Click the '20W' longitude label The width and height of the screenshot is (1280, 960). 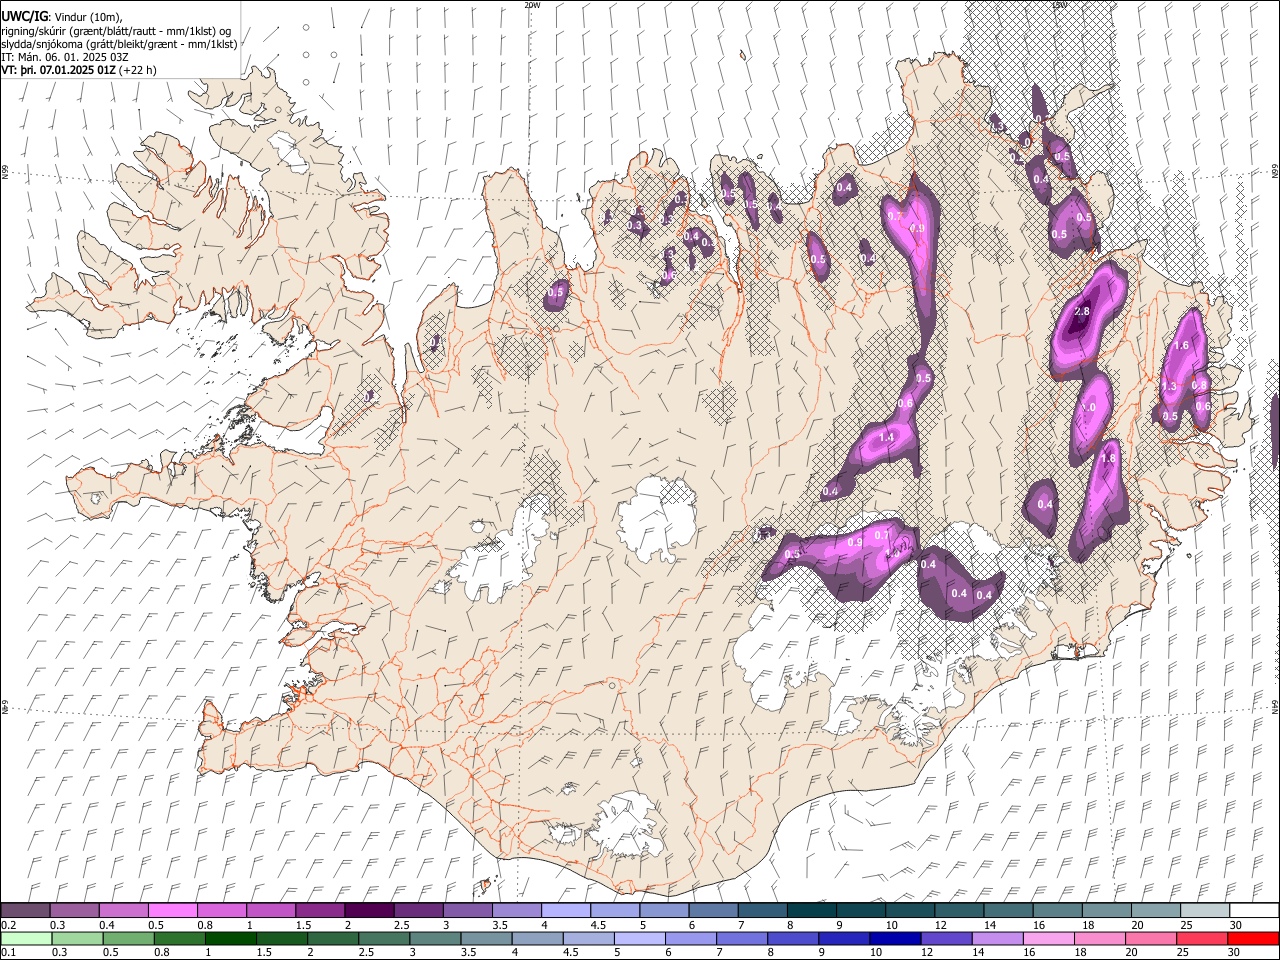(x=532, y=5)
